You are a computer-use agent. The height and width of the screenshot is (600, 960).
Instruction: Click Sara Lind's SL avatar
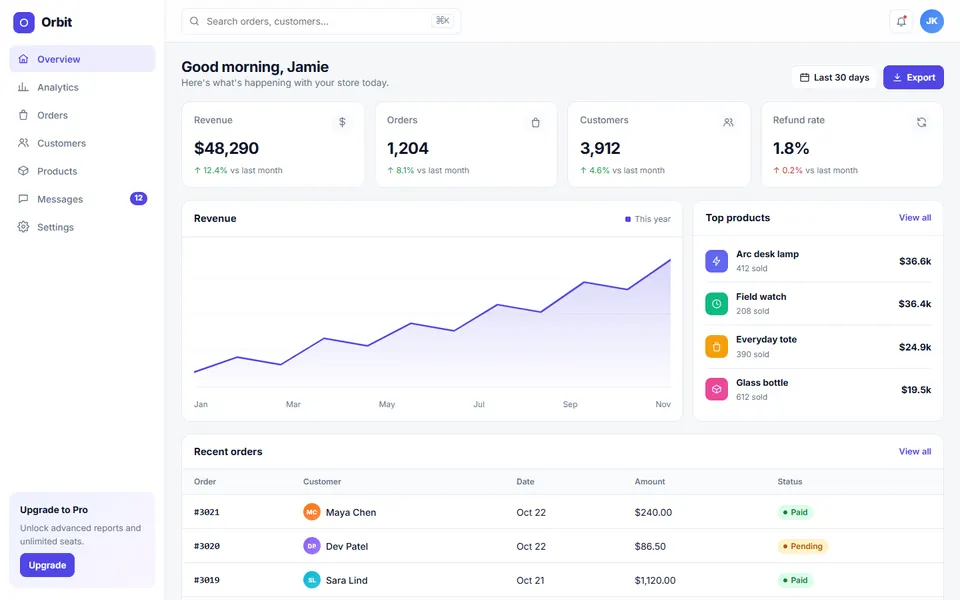pos(312,580)
